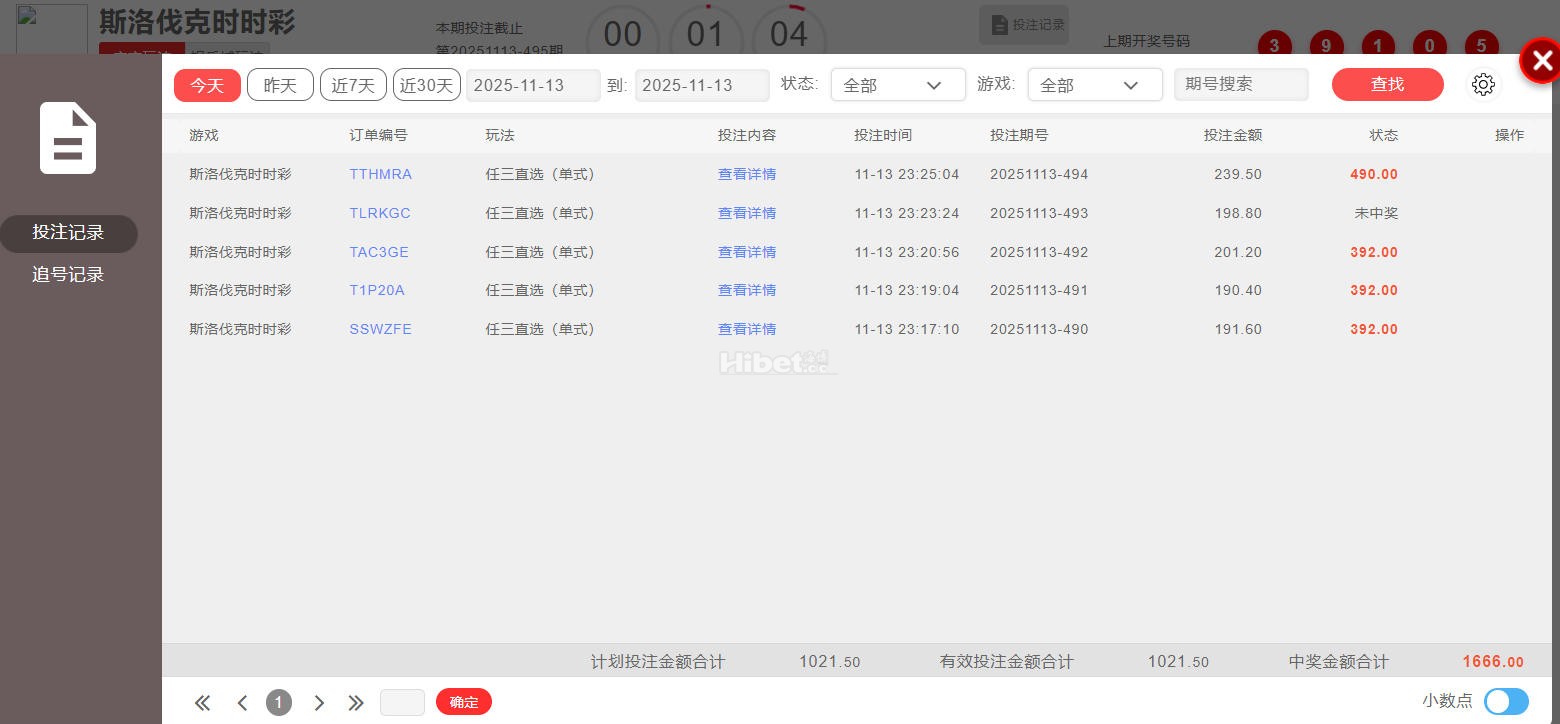Jump to first page with double-left arrow
Screen dimensions: 1560x724
202,703
